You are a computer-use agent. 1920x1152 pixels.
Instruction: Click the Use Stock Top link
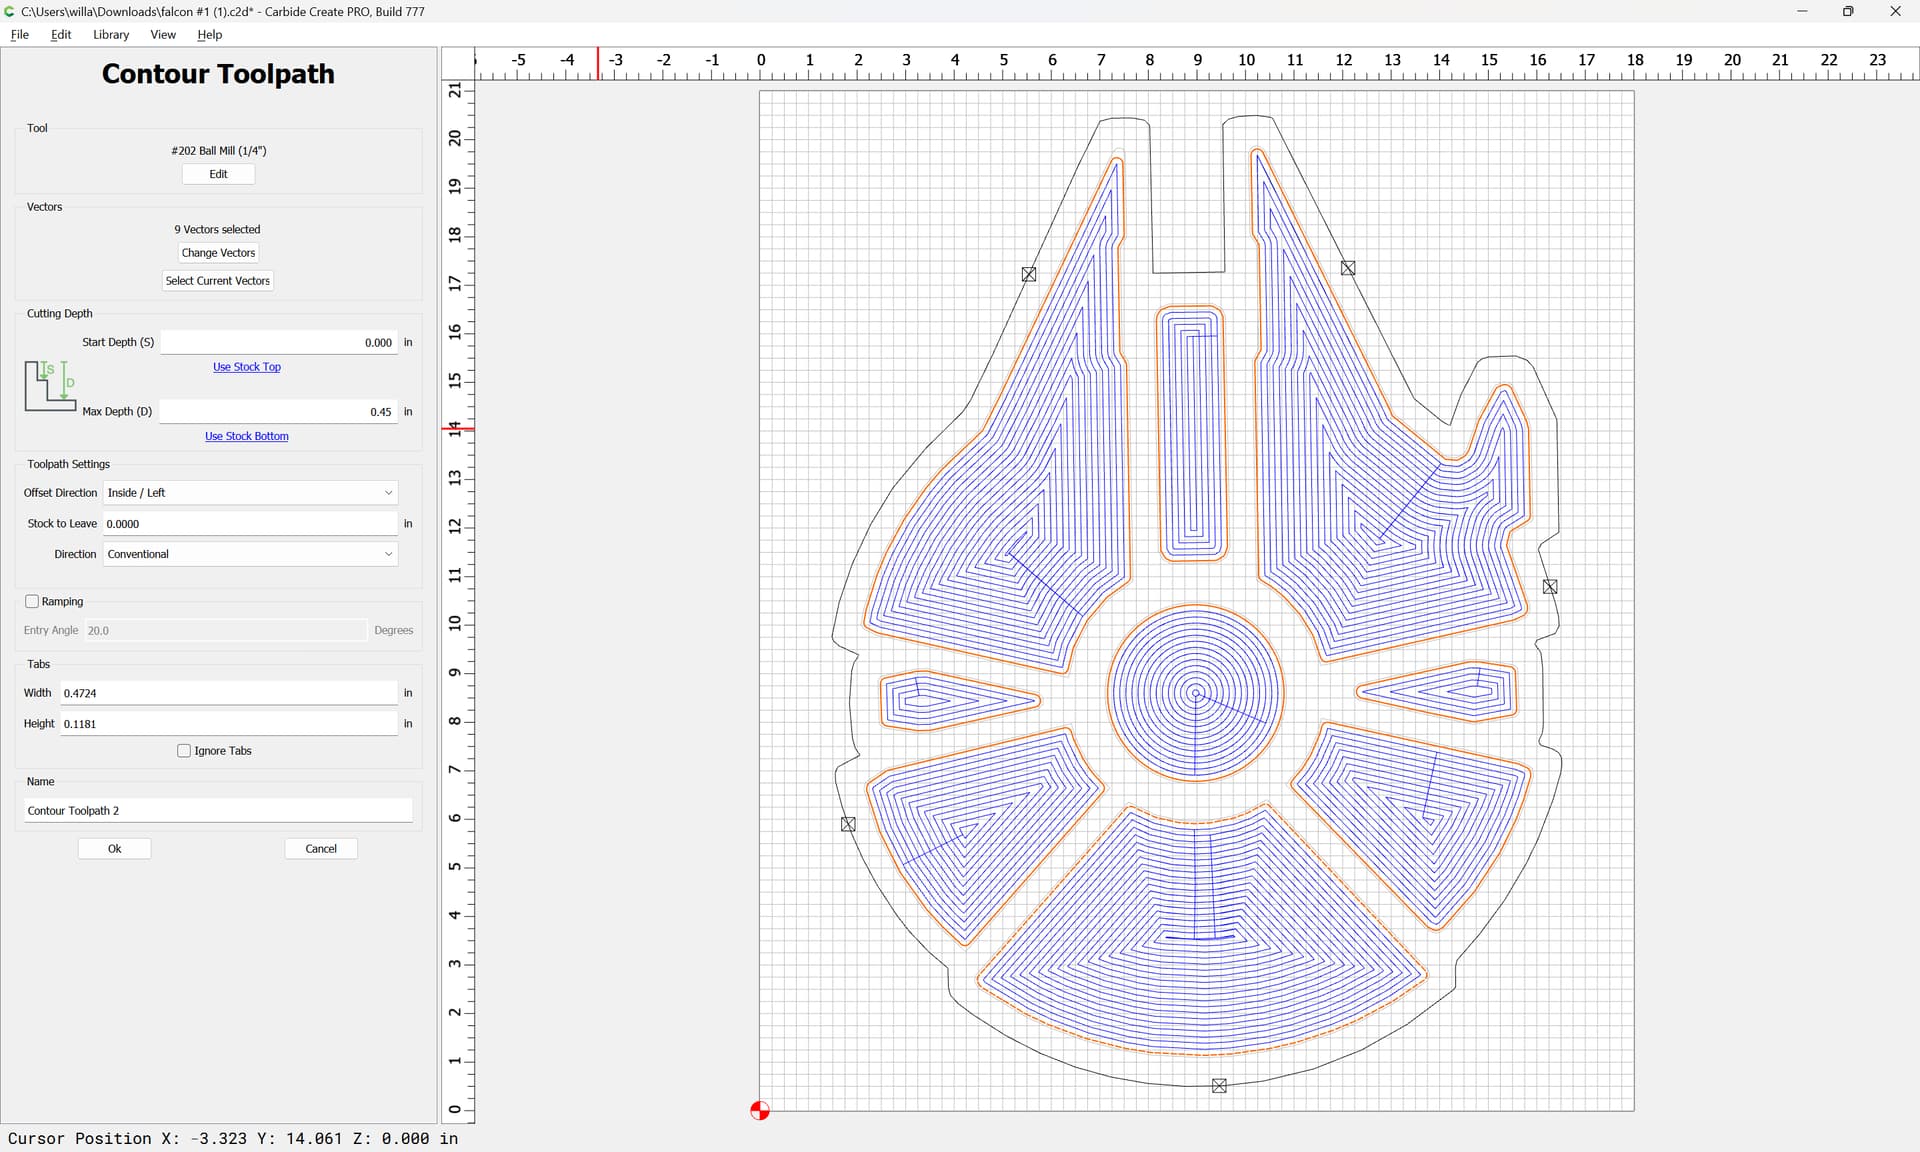(246, 367)
